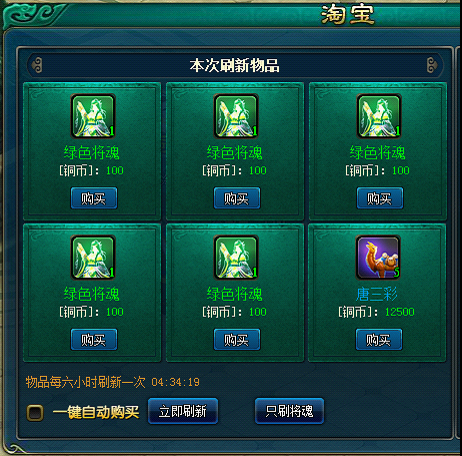Click the 唐三彩 camel item icon
Viewport: 462px width, 456px height.
click(378, 258)
